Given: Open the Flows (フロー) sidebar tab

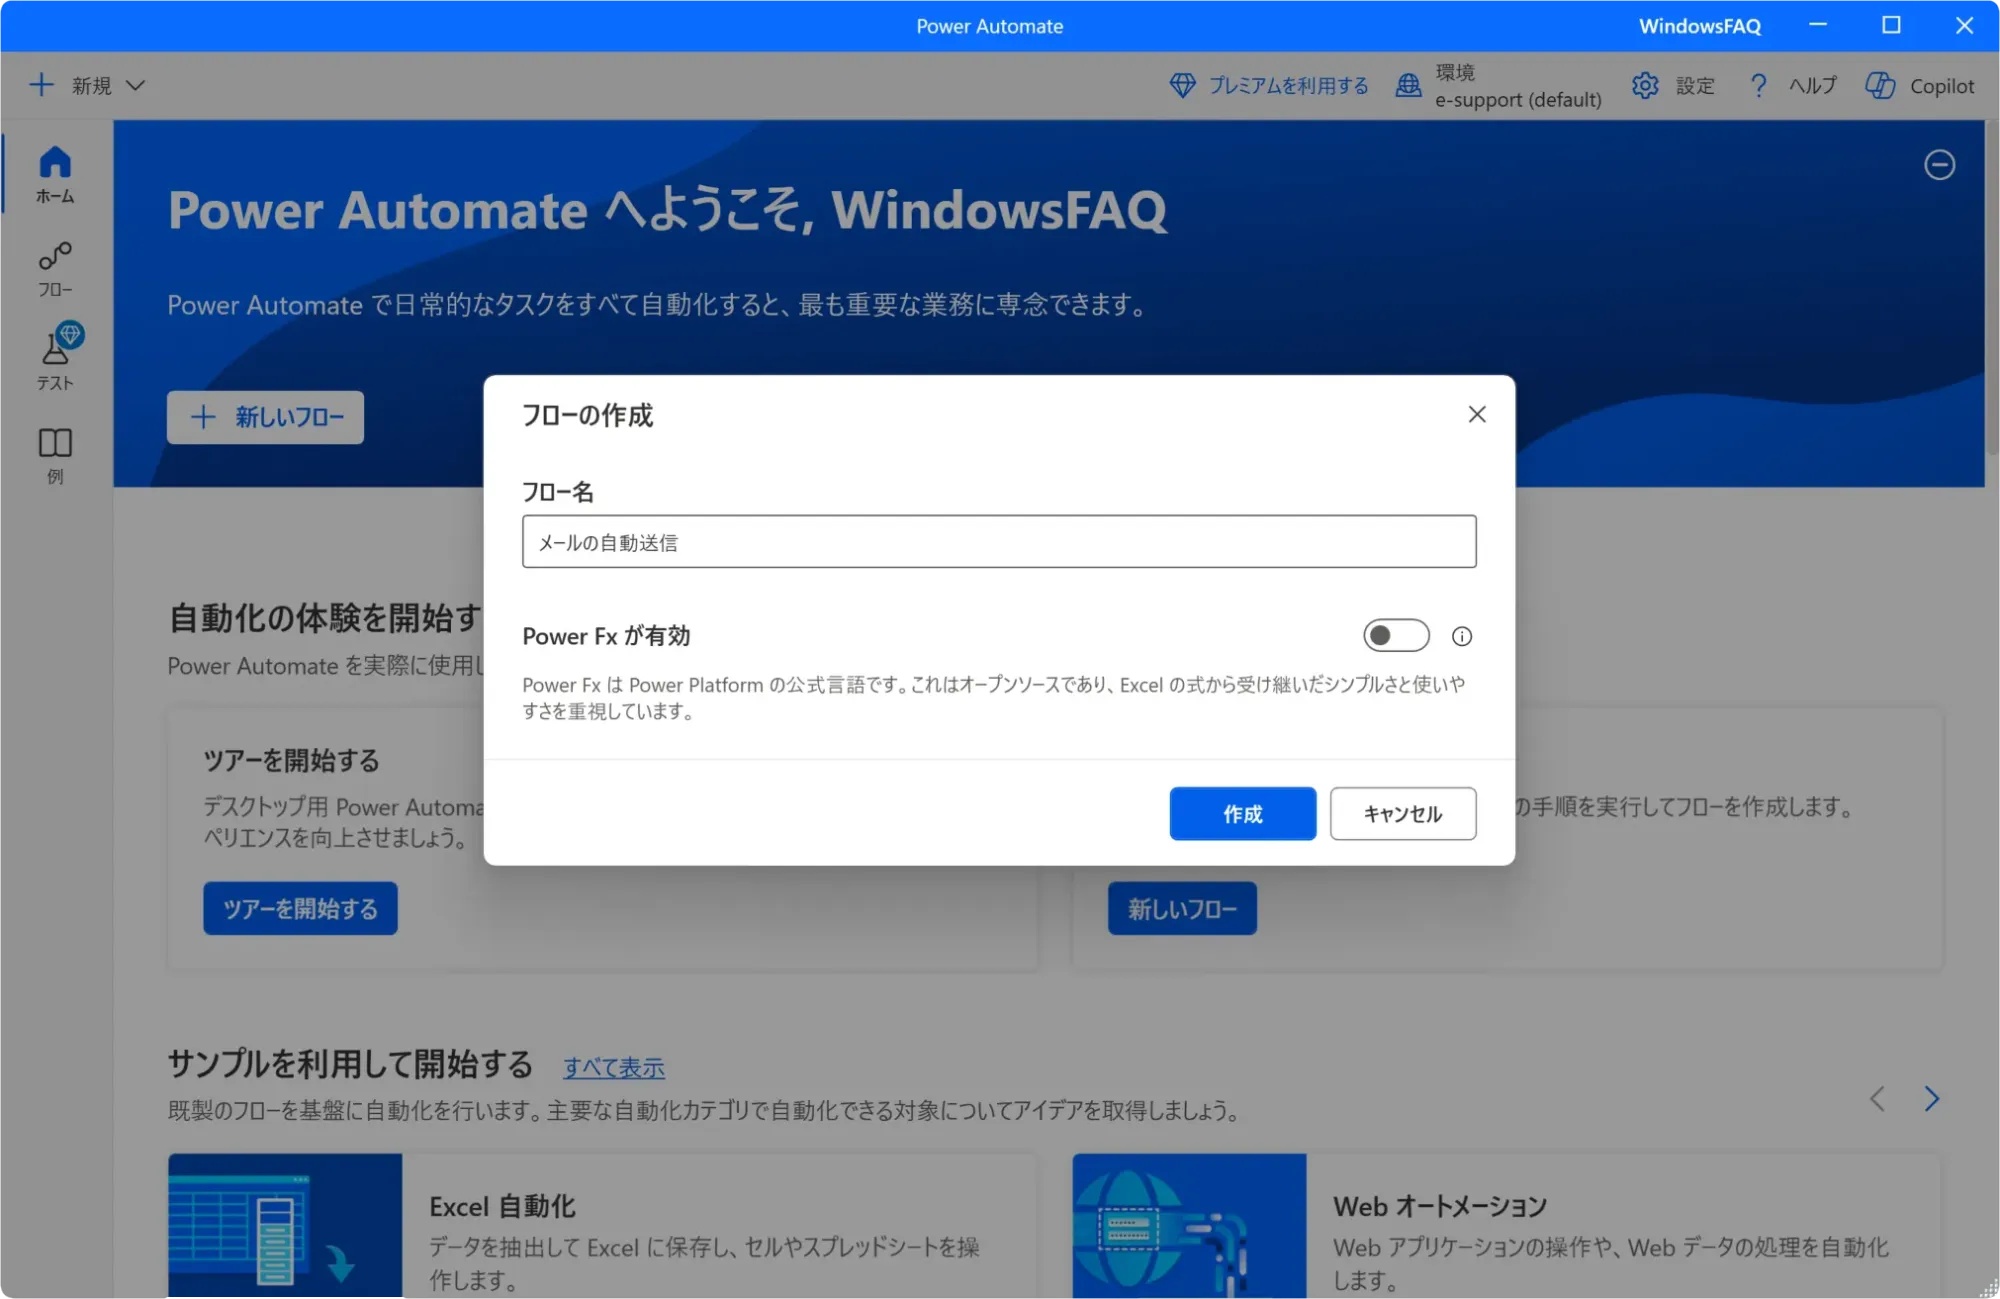Looking at the screenshot, I should [55, 269].
